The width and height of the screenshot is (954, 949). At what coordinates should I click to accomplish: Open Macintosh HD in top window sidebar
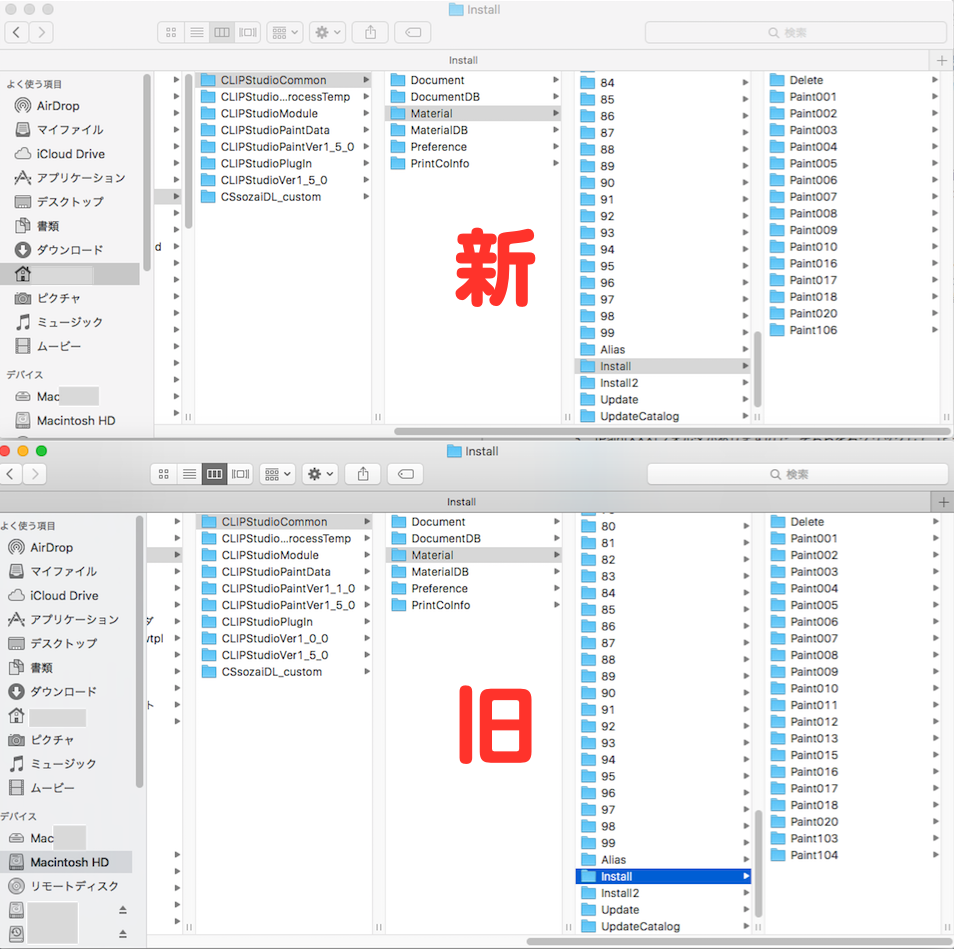click(x=75, y=420)
